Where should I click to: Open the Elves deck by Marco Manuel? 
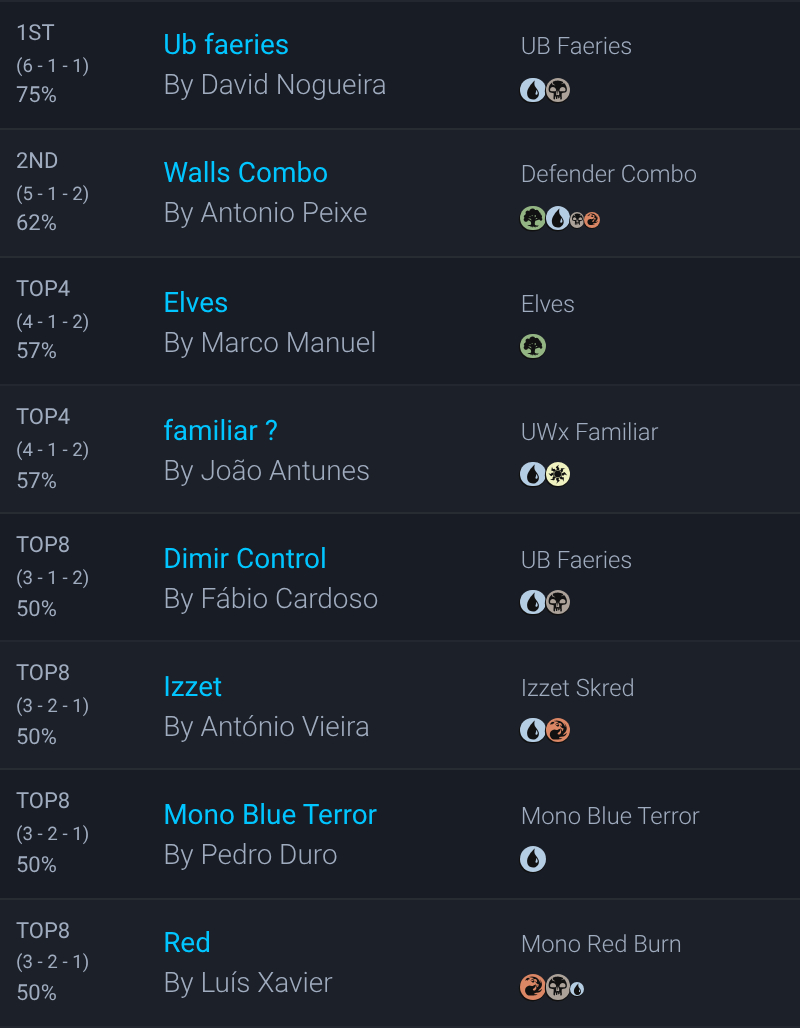196,303
